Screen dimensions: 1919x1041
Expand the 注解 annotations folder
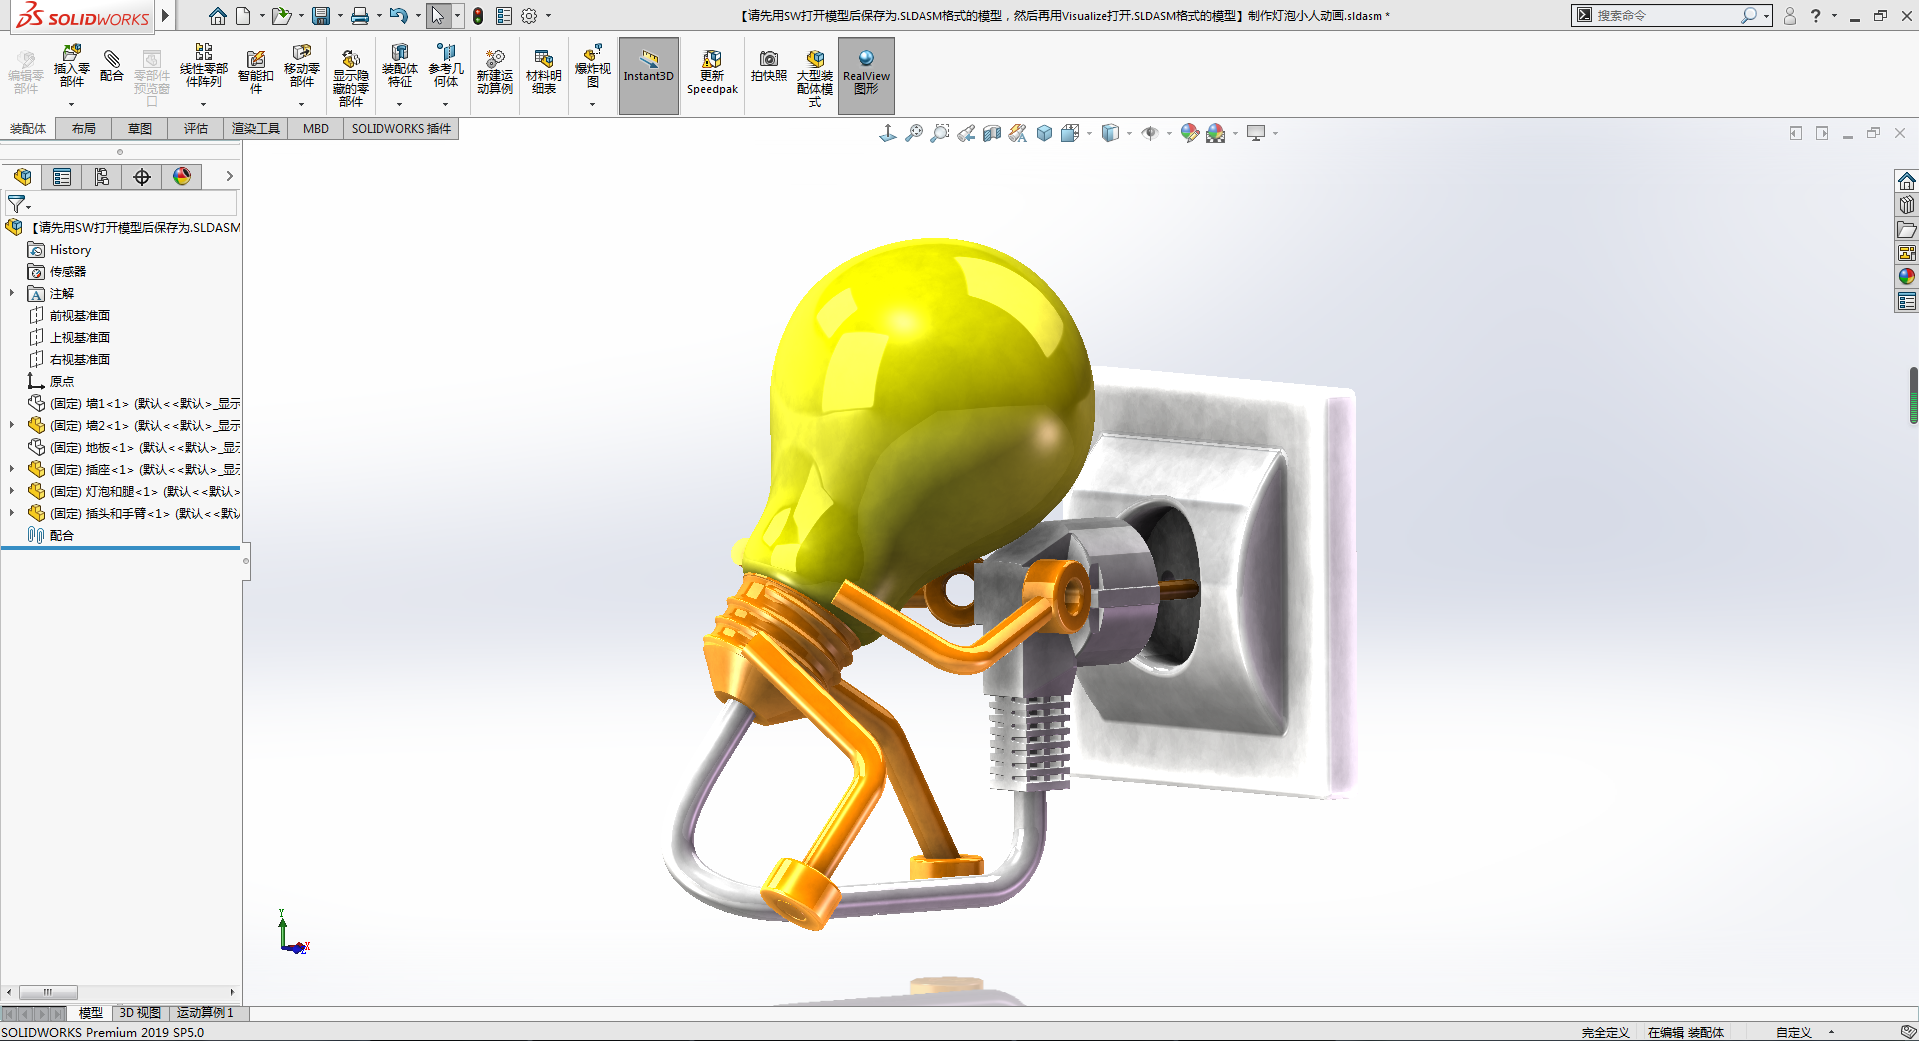click(12, 293)
